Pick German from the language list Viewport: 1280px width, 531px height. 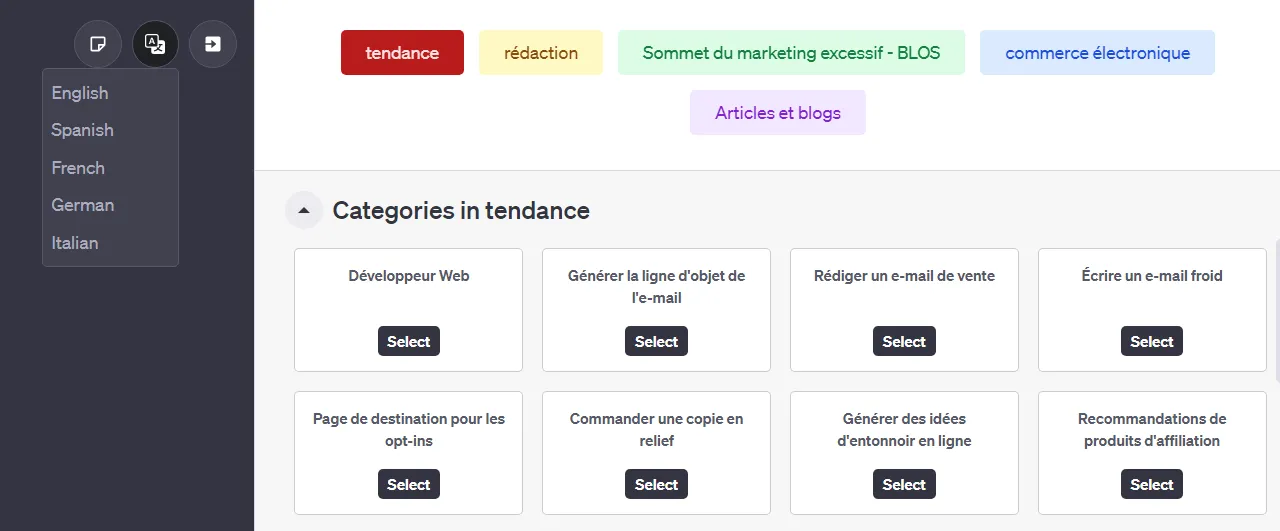tap(82, 205)
